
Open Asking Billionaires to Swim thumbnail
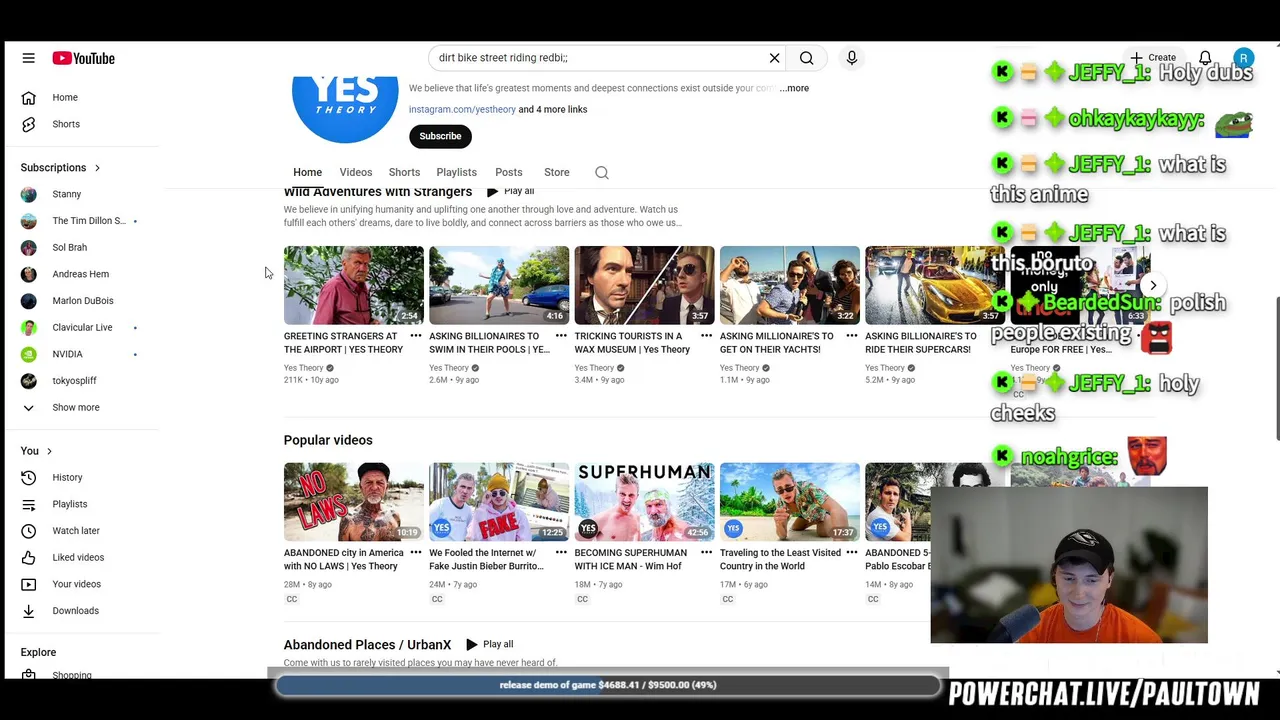(x=499, y=285)
